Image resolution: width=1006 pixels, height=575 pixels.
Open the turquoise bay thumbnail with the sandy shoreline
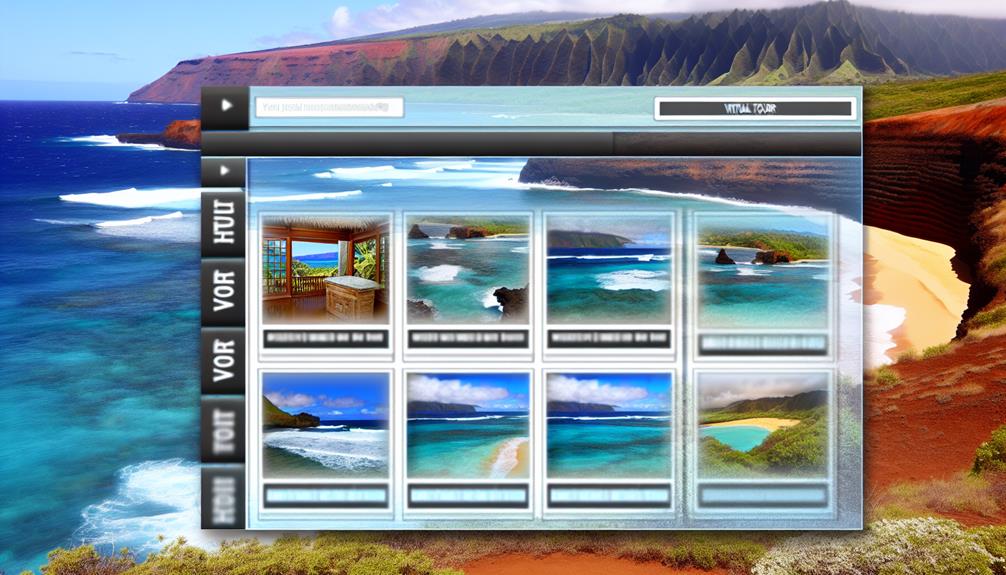(468, 425)
